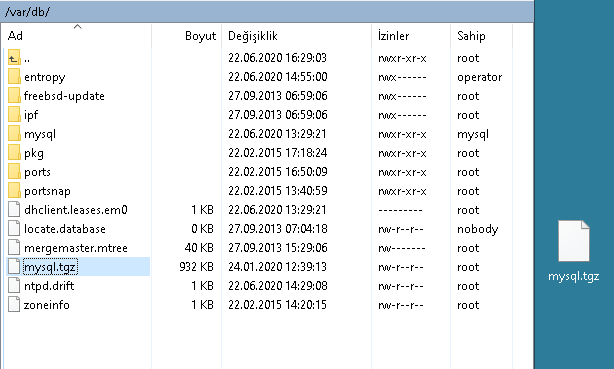This screenshot has height=369, width=614.
Task: Select the zoneinfo file name
Action: pyautogui.click(x=47, y=305)
